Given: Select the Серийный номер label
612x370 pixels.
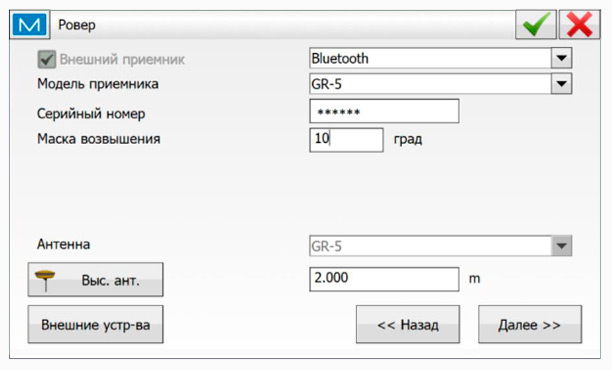Looking at the screenshot, I should [x=91, y=114].
